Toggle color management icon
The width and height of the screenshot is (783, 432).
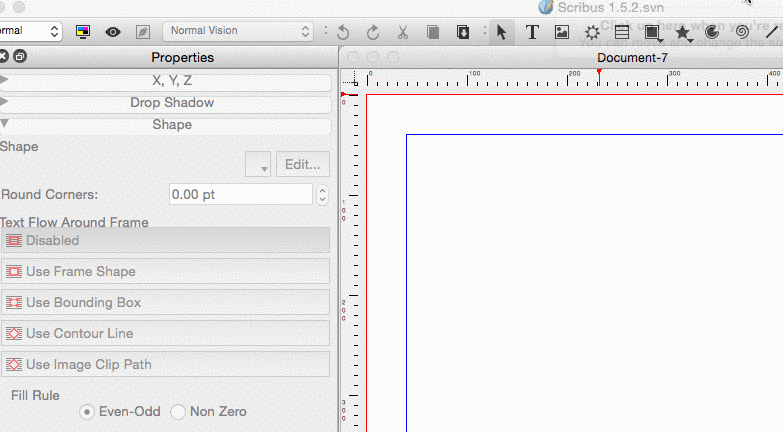(x=83, y=32)
